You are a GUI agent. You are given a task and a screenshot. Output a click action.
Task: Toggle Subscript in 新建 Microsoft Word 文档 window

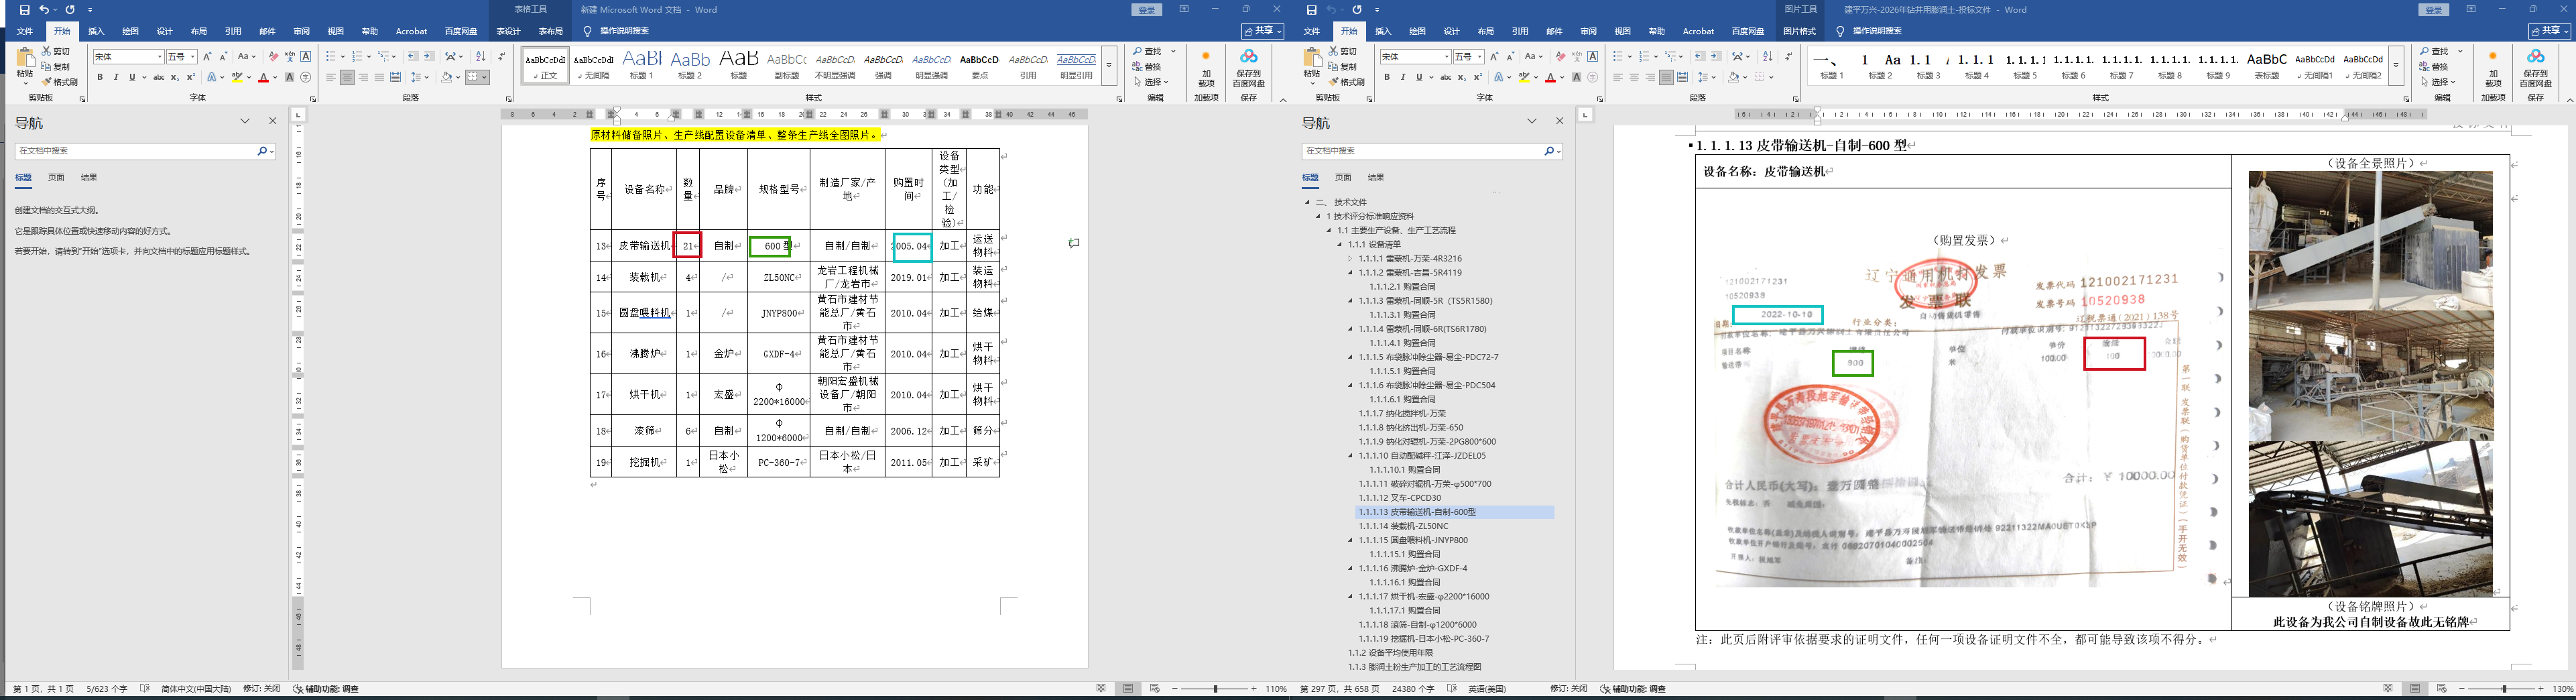click(175, 77)
